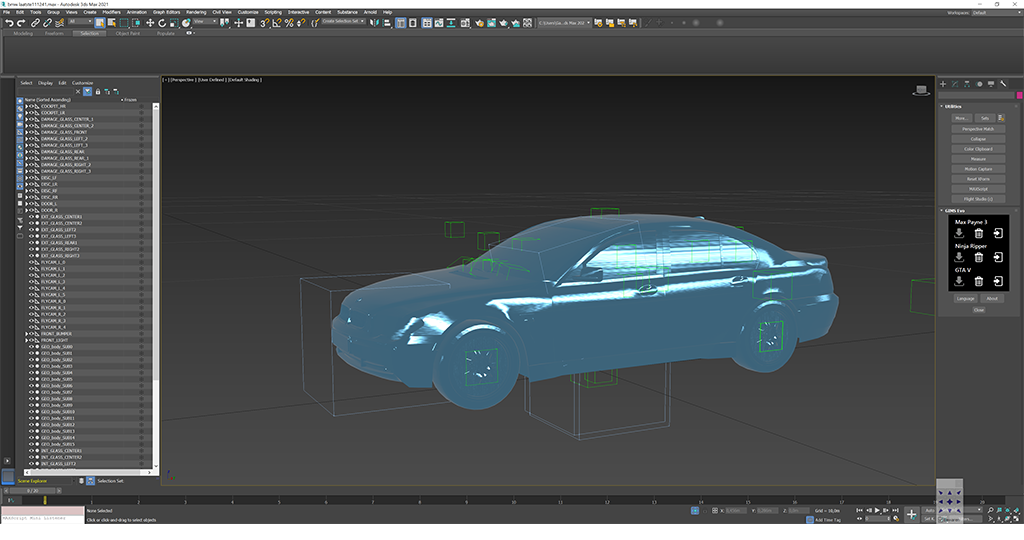1024x540 pixels.
Task: Toggle the Display Lights filter in Scene Explorer
Action: point(20,116)
